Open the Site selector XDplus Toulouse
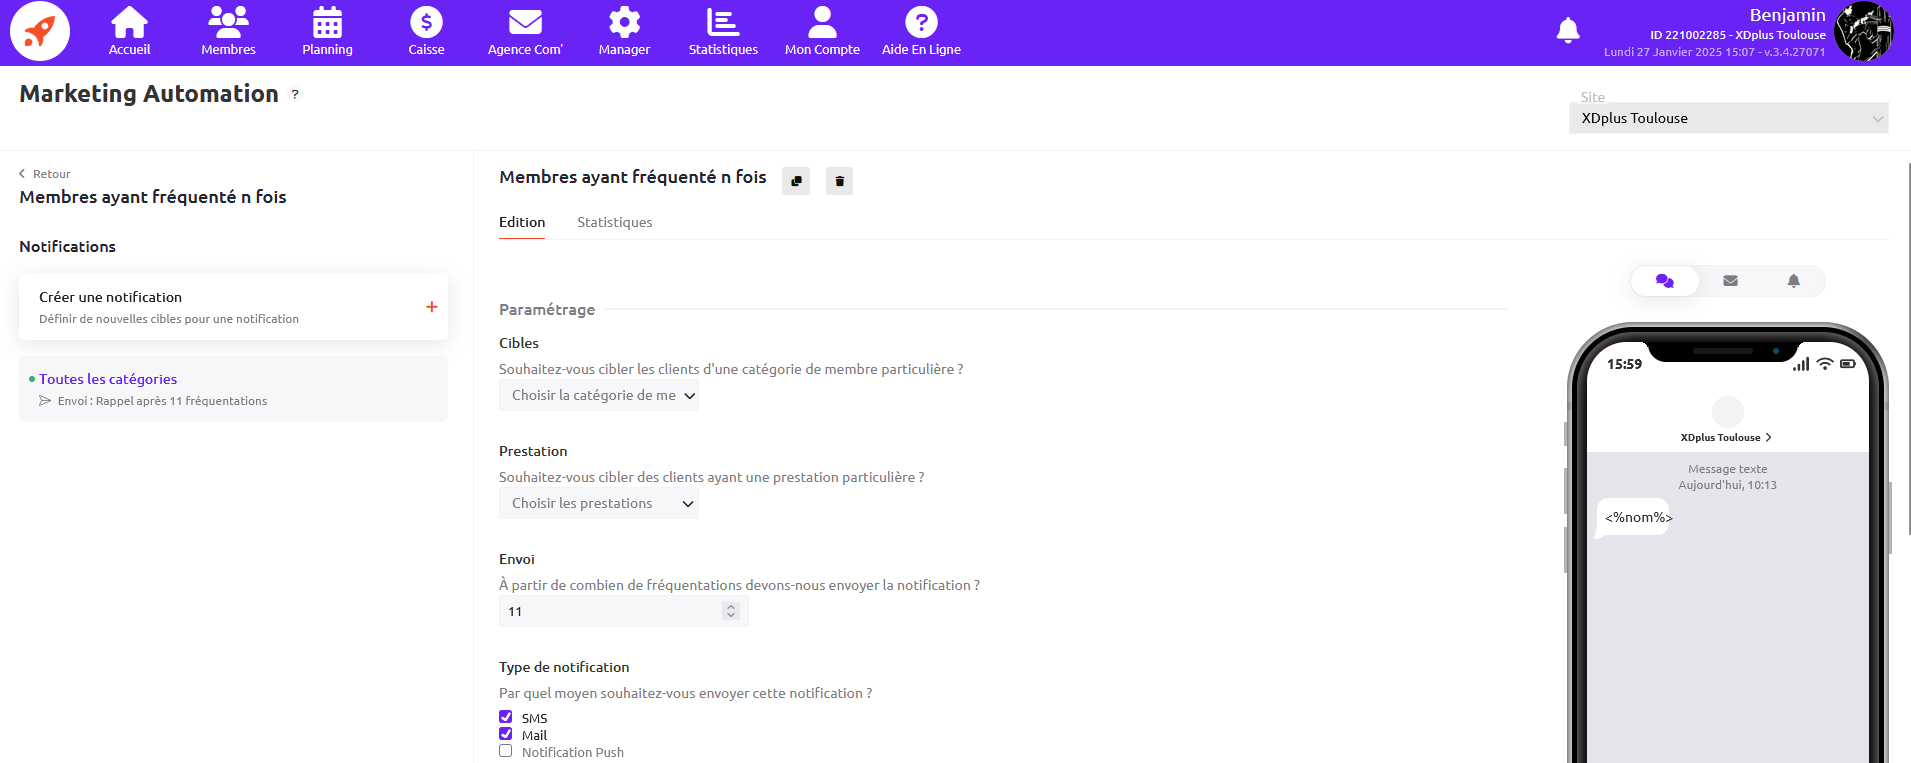The width and height of the screenshot is (1911, 763). pos(1727,118)
